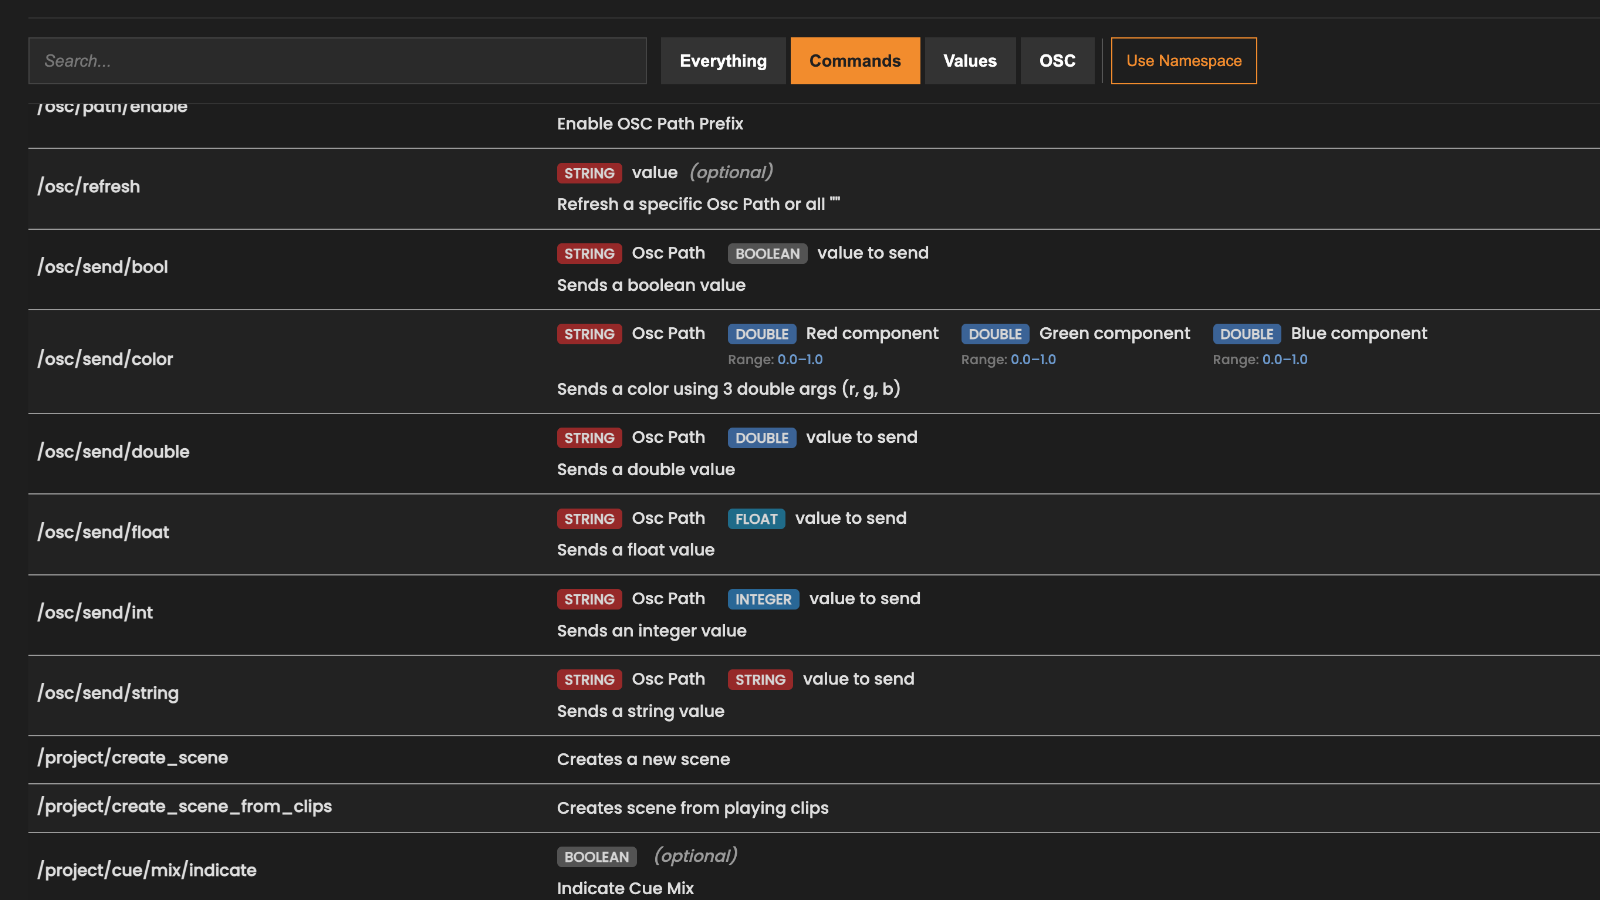Image resolution: width=1600 pixels, height=900 pixels.
Task: Click the /project/create_scene_from_clips command path
Action: click(185, 806)
